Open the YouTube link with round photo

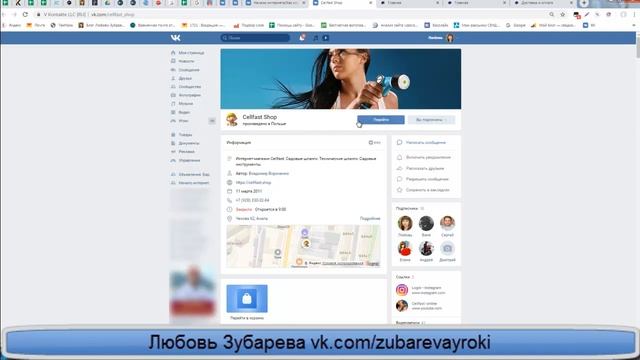(x=402, y=305)
